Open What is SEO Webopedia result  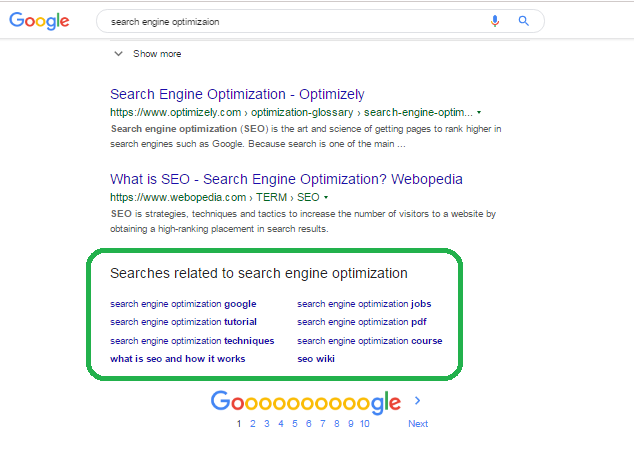[x=286, y=179]
